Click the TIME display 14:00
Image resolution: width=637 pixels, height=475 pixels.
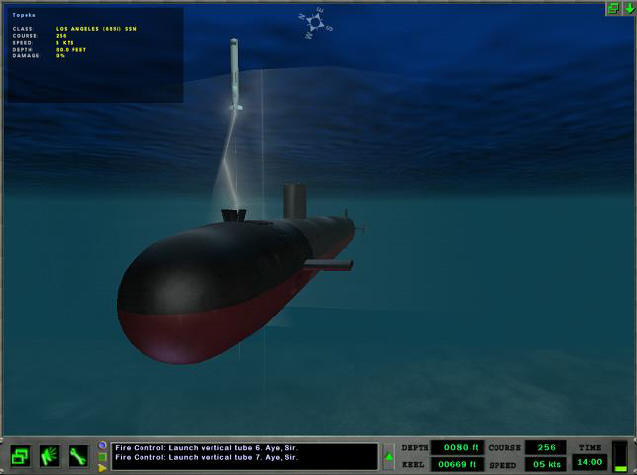(589, 462)
